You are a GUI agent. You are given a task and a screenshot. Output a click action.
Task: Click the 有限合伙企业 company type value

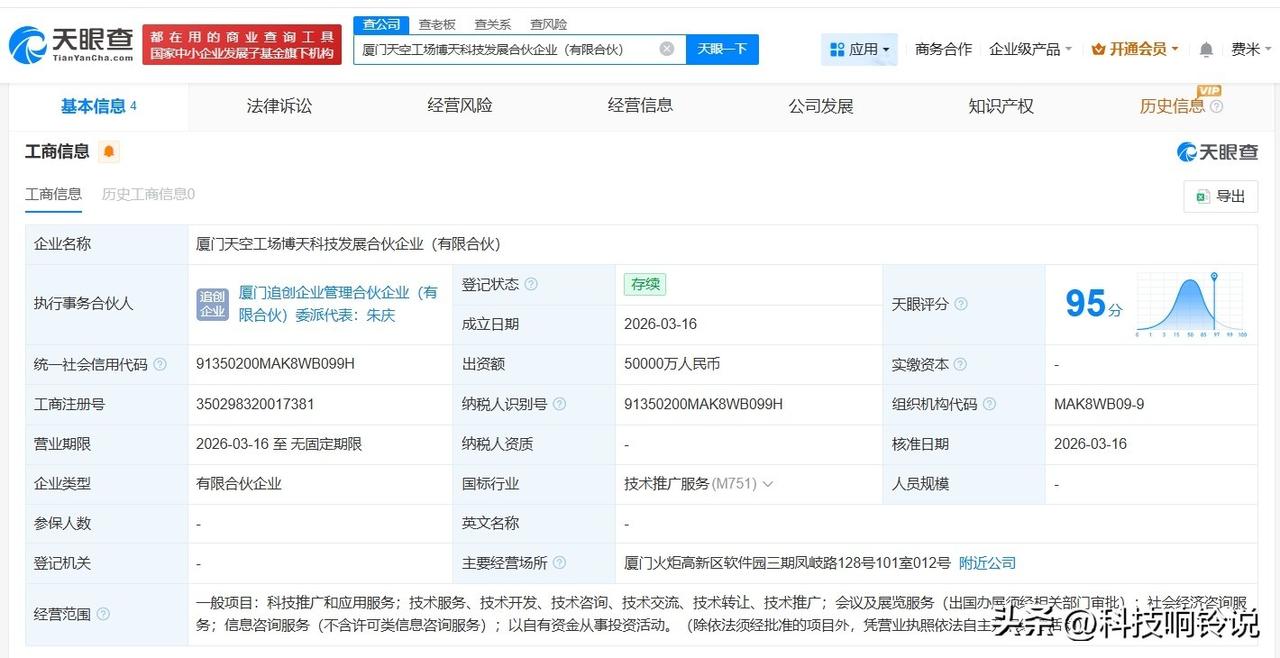(239, 484)
